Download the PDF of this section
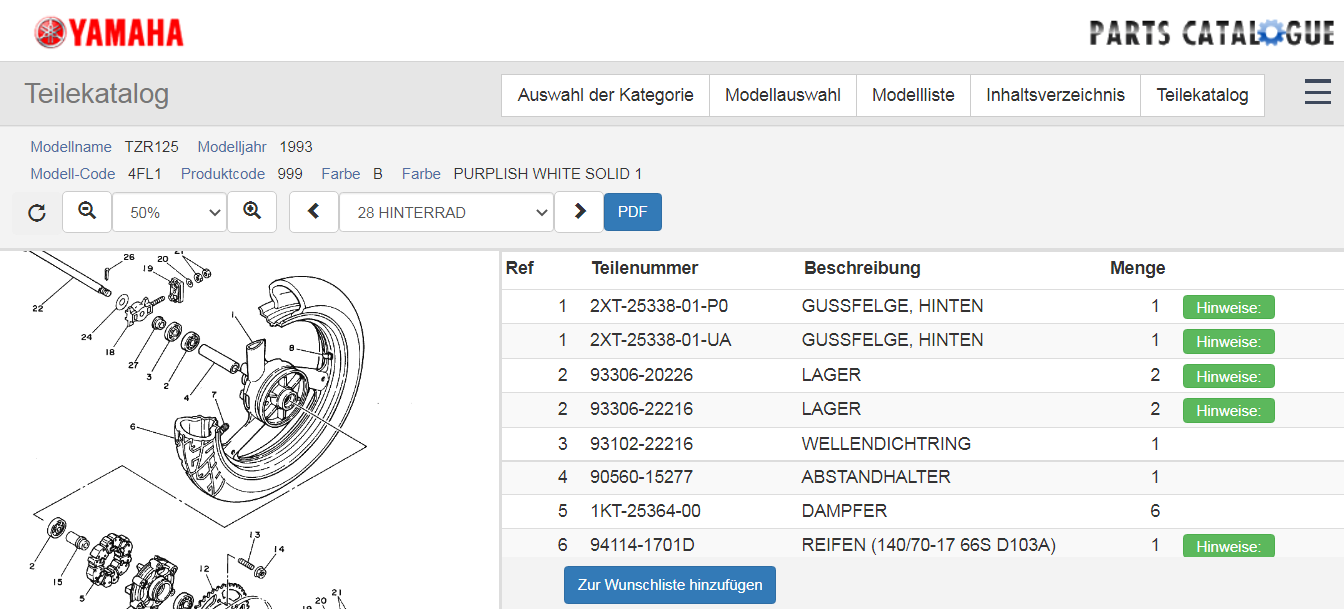This screenshot has height=609, width=1344. [632, 212]
